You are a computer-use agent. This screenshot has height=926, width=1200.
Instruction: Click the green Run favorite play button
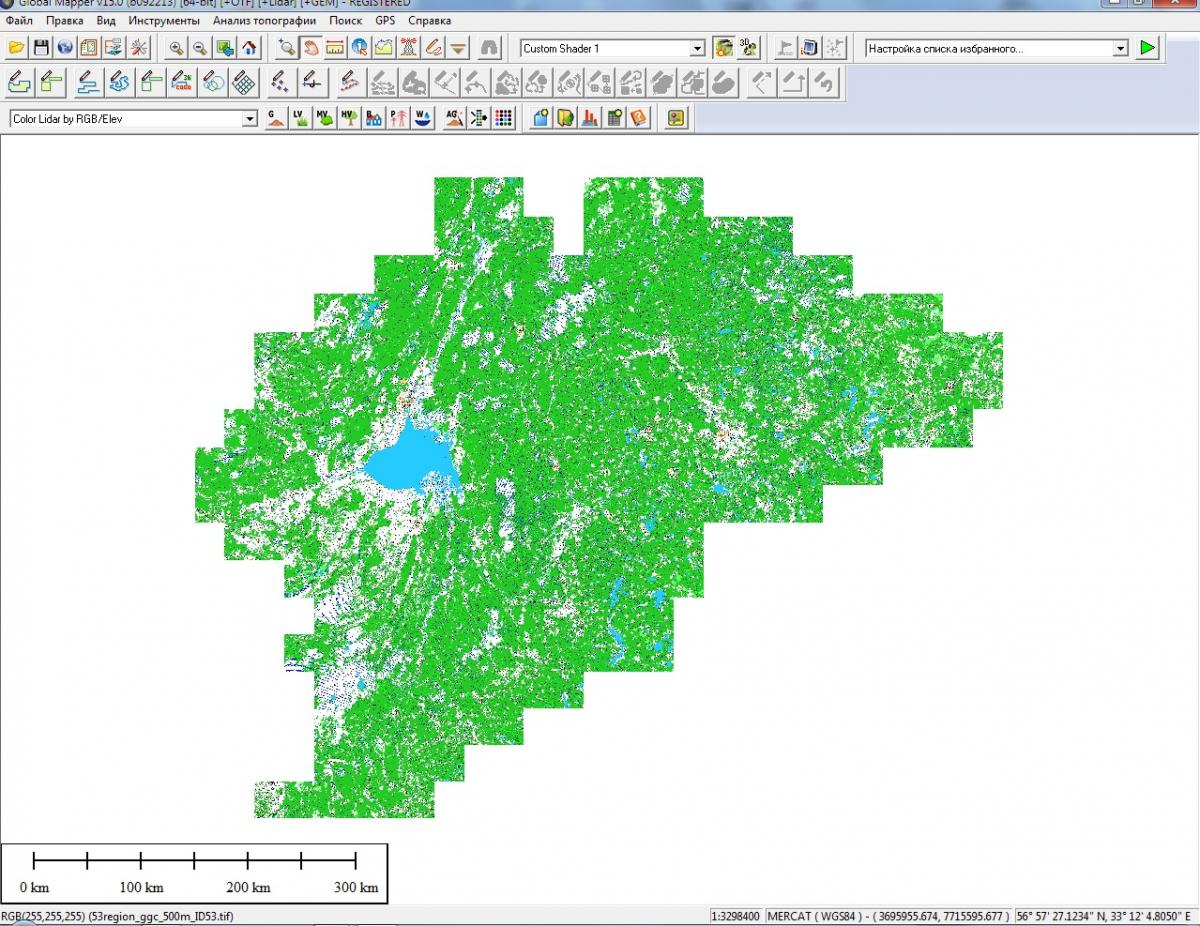tap(1147, 48)
